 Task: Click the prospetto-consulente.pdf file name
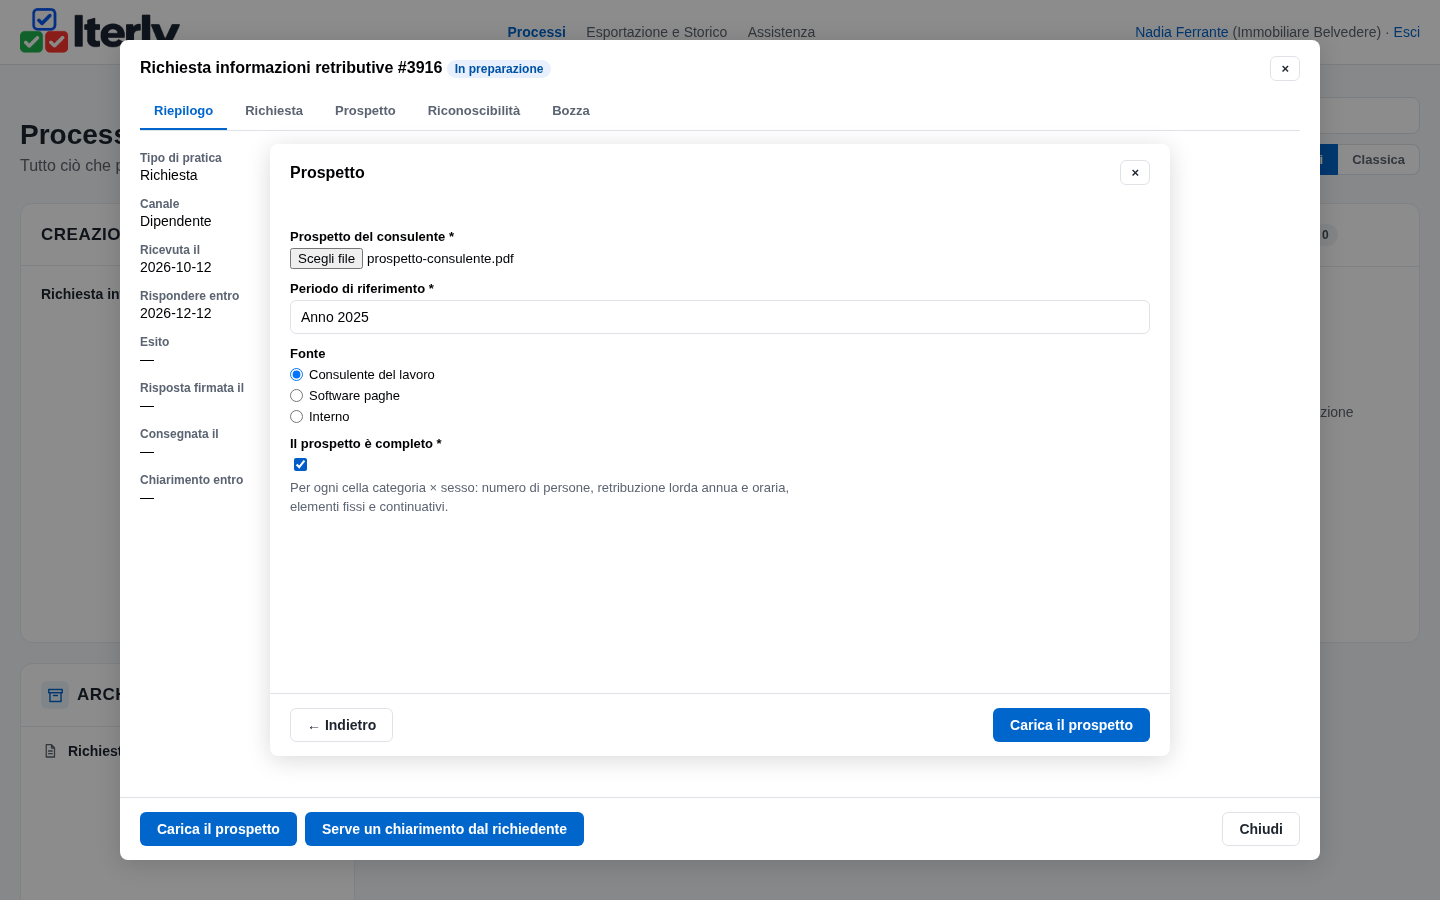tap(440, 259)
